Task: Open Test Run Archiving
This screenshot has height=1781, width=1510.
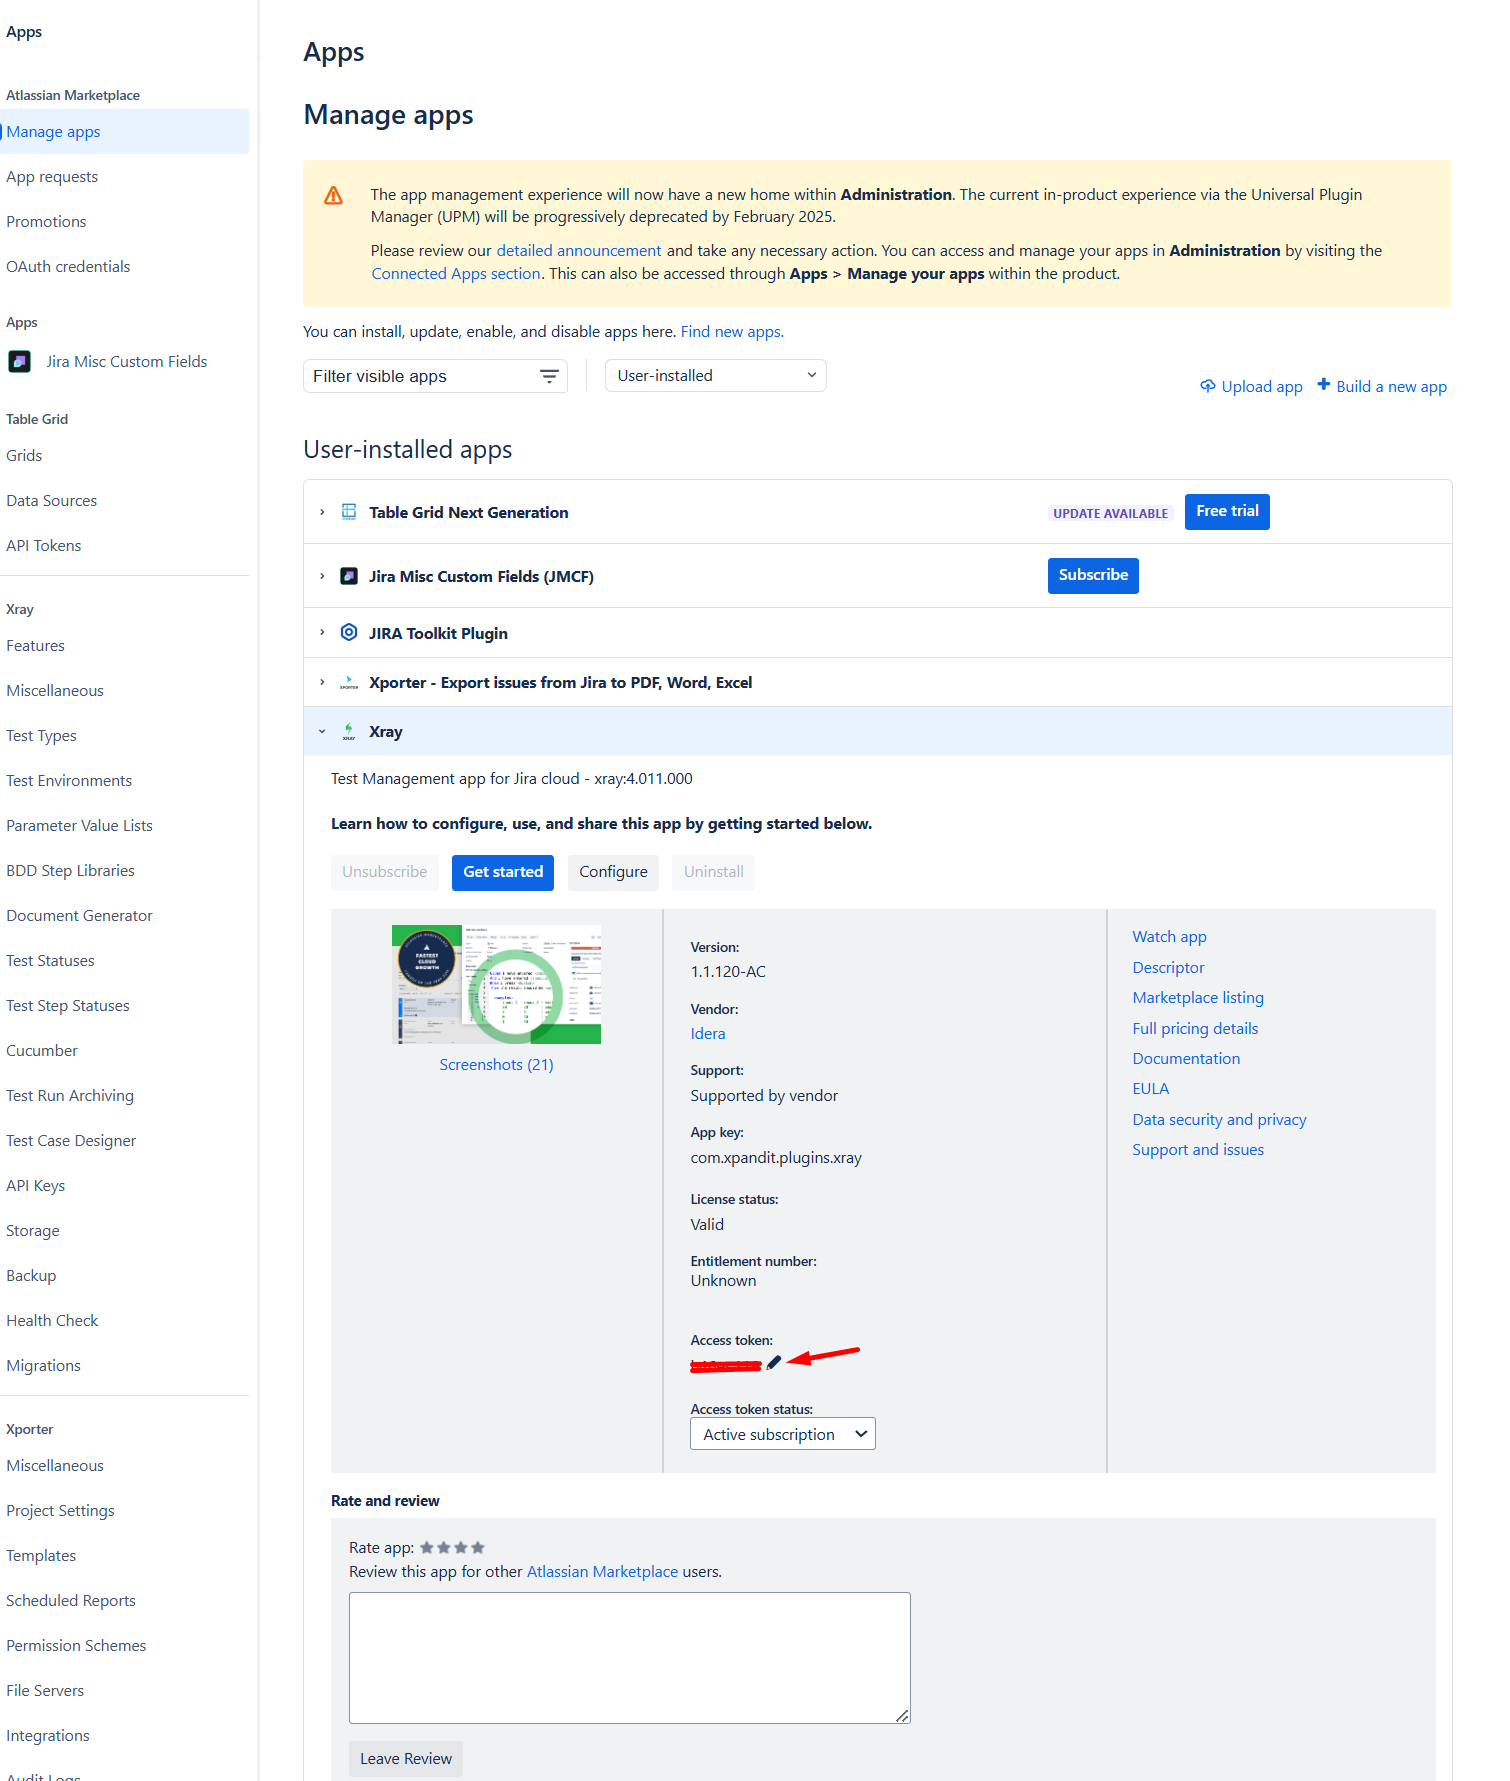Action: coord(70,1095)
